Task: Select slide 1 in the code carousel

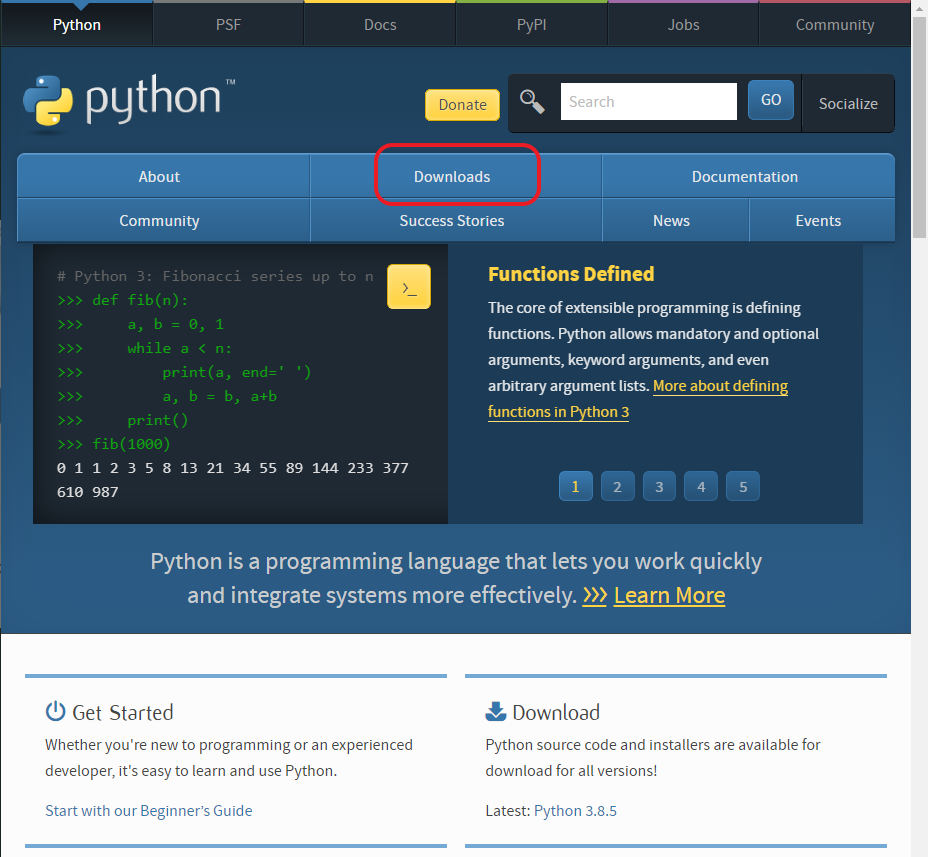Action: 575,487
